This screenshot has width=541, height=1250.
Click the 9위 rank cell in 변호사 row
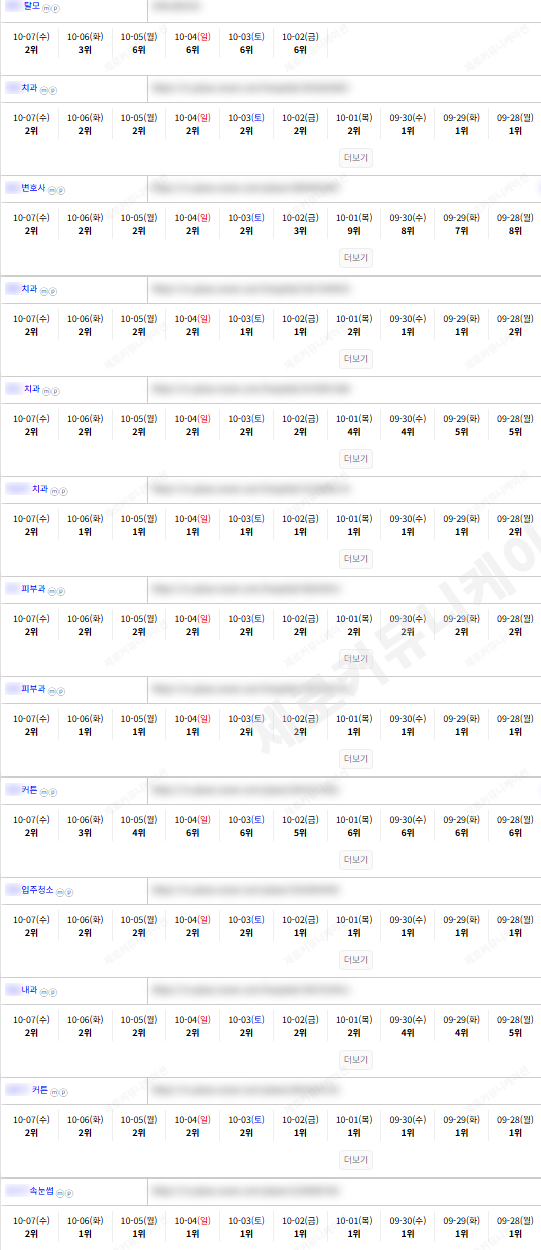click(x=354, y=231)
